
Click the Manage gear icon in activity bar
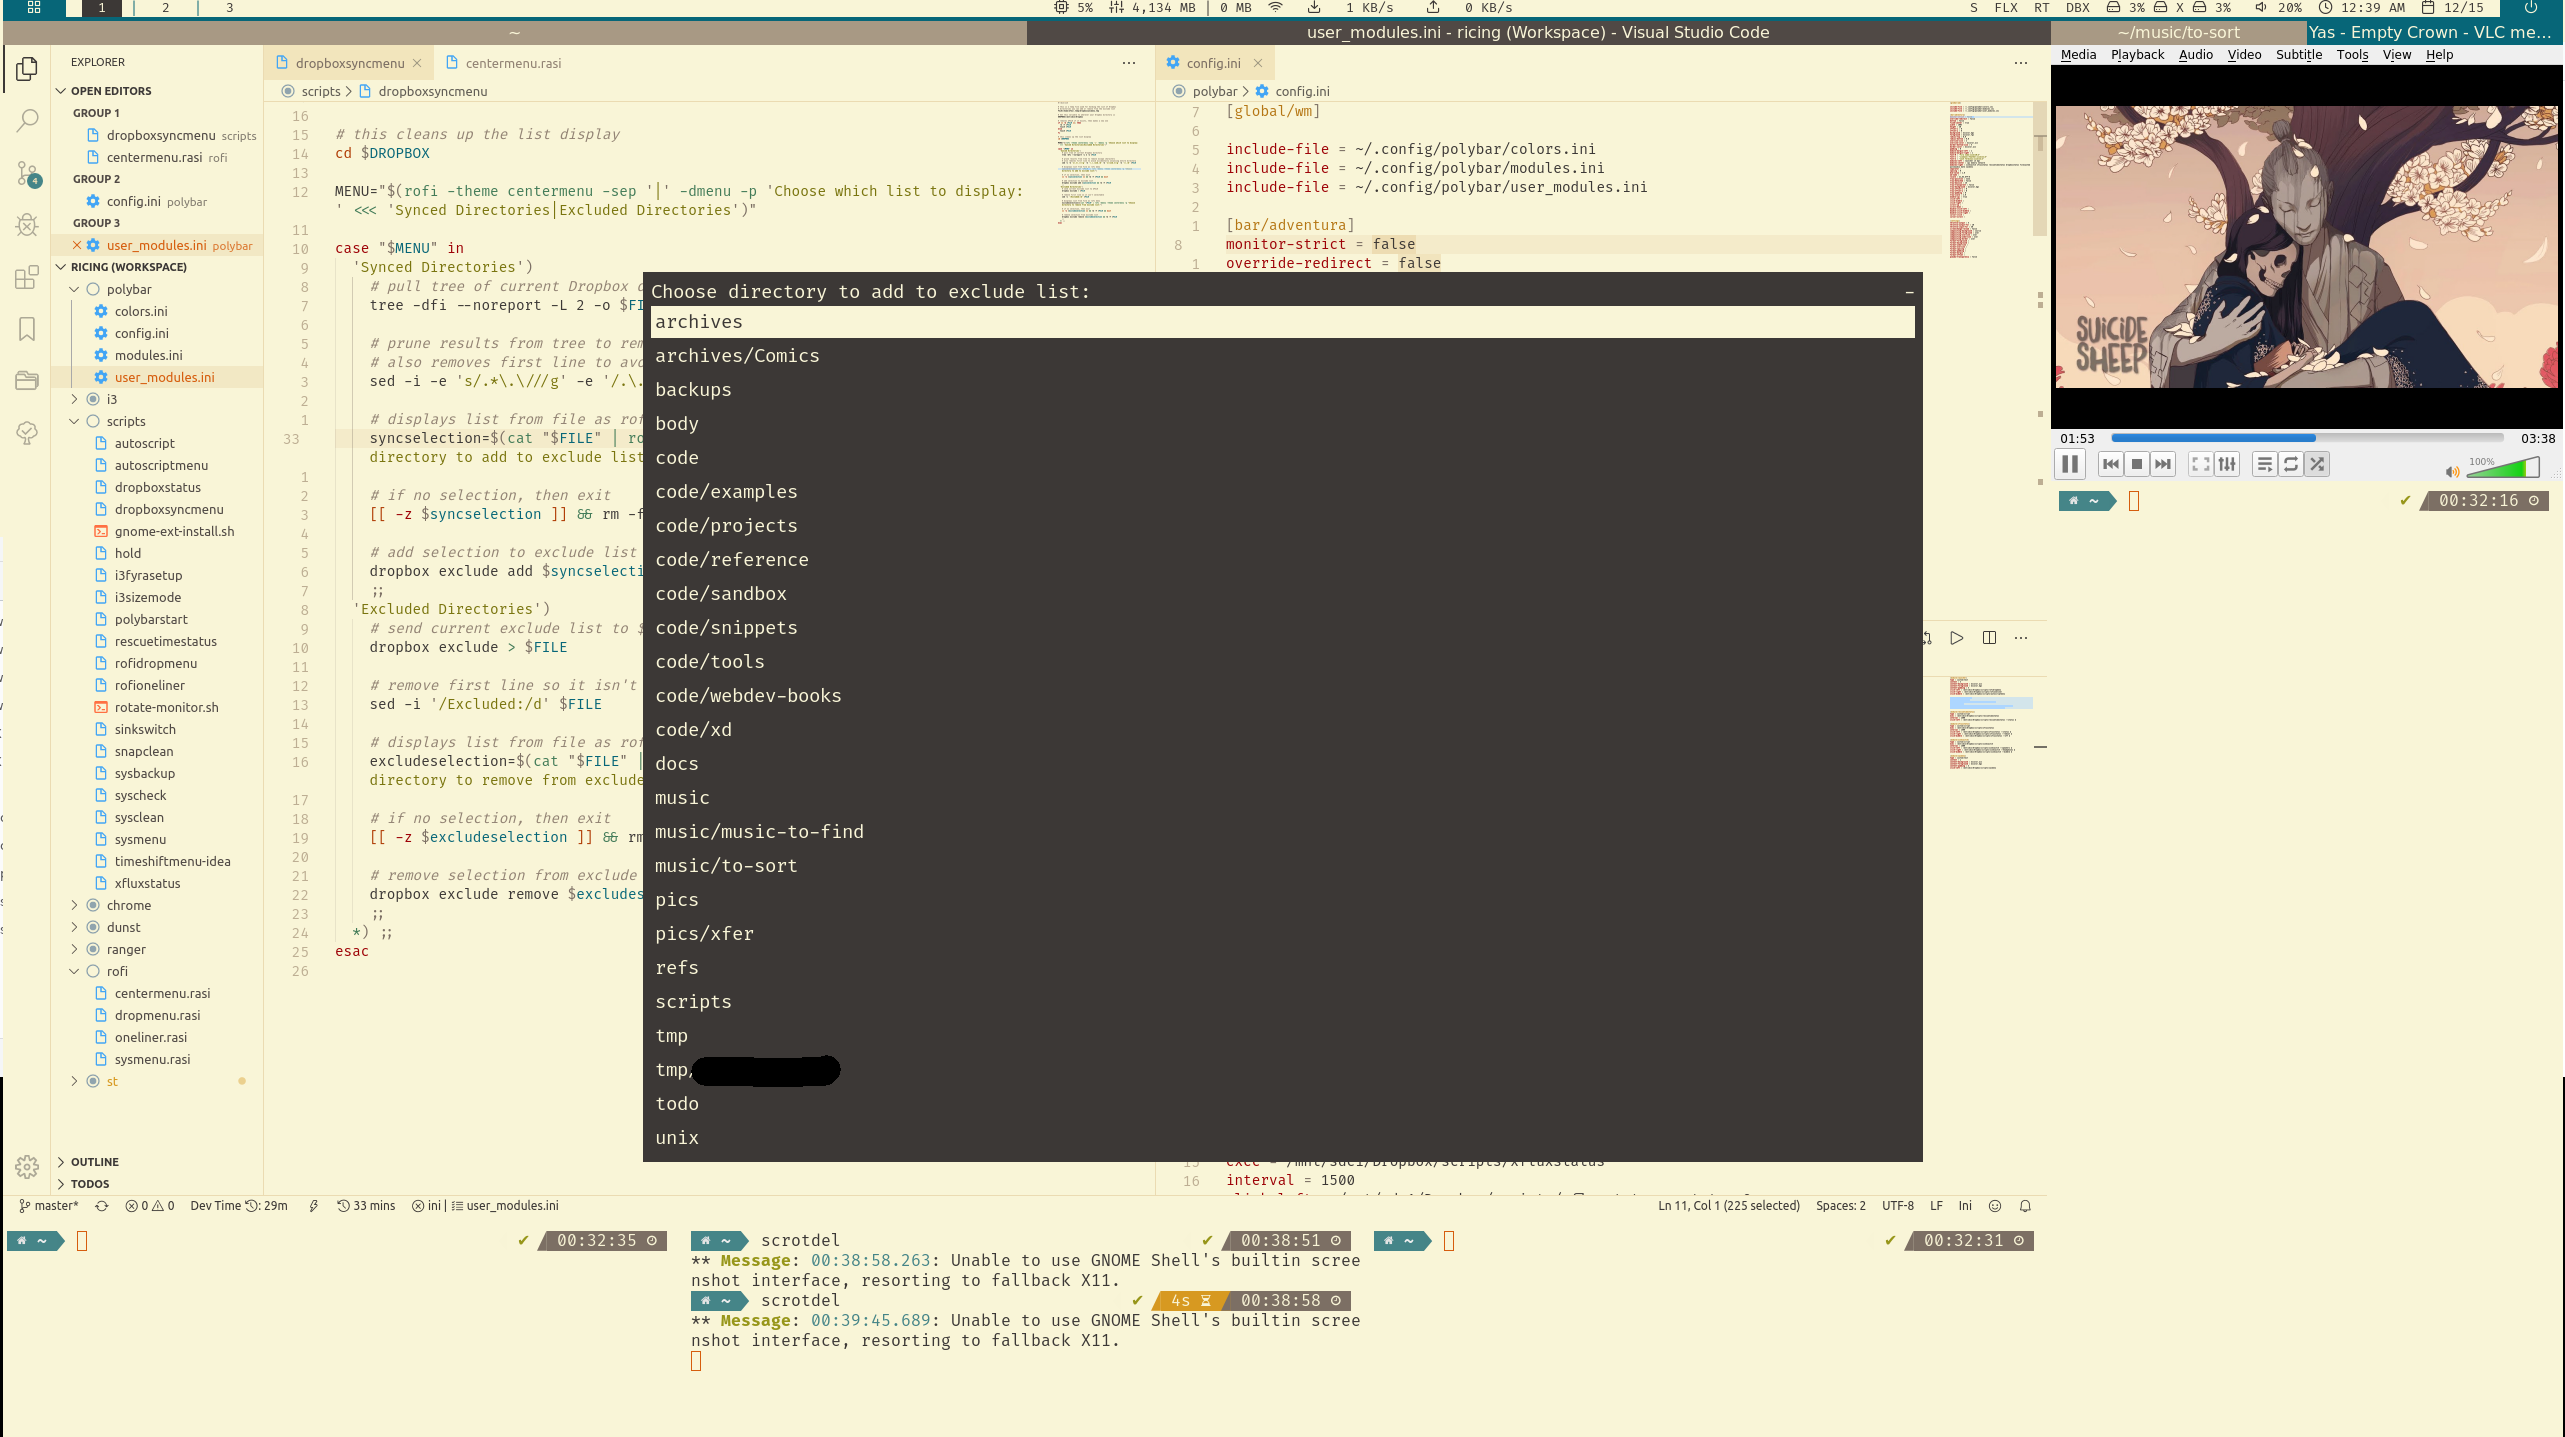27,1166
